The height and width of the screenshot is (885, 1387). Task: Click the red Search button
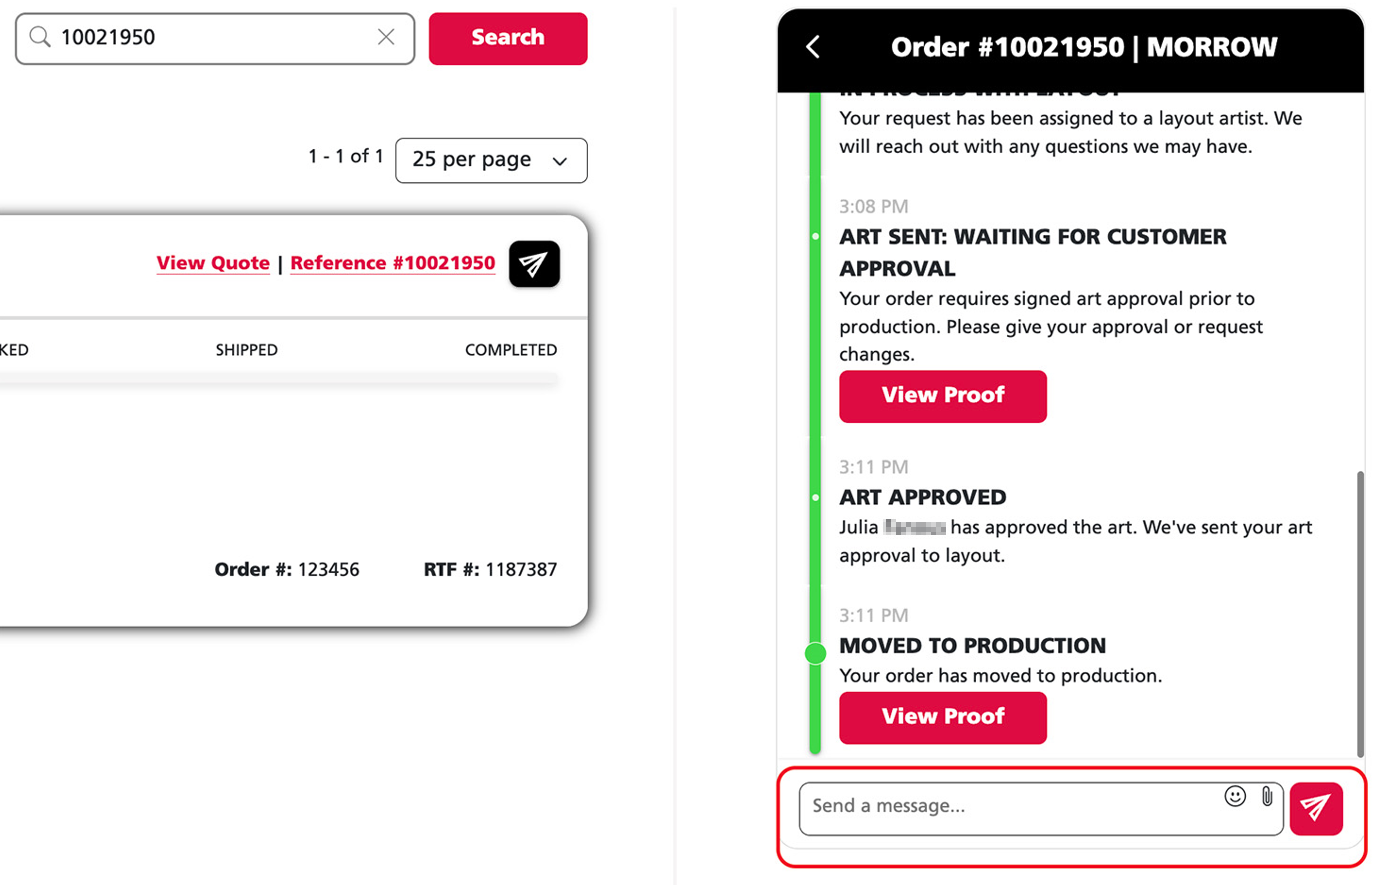[508, 38]
